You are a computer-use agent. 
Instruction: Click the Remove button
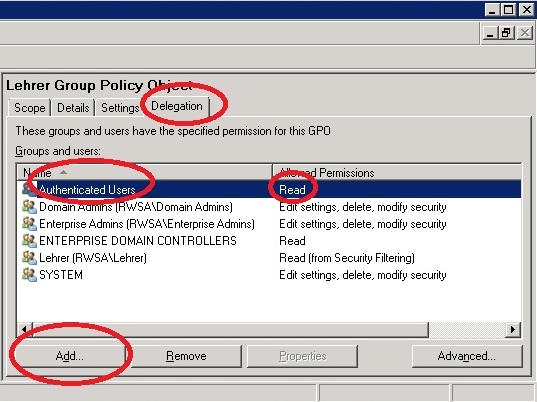[x=186, y=356]
